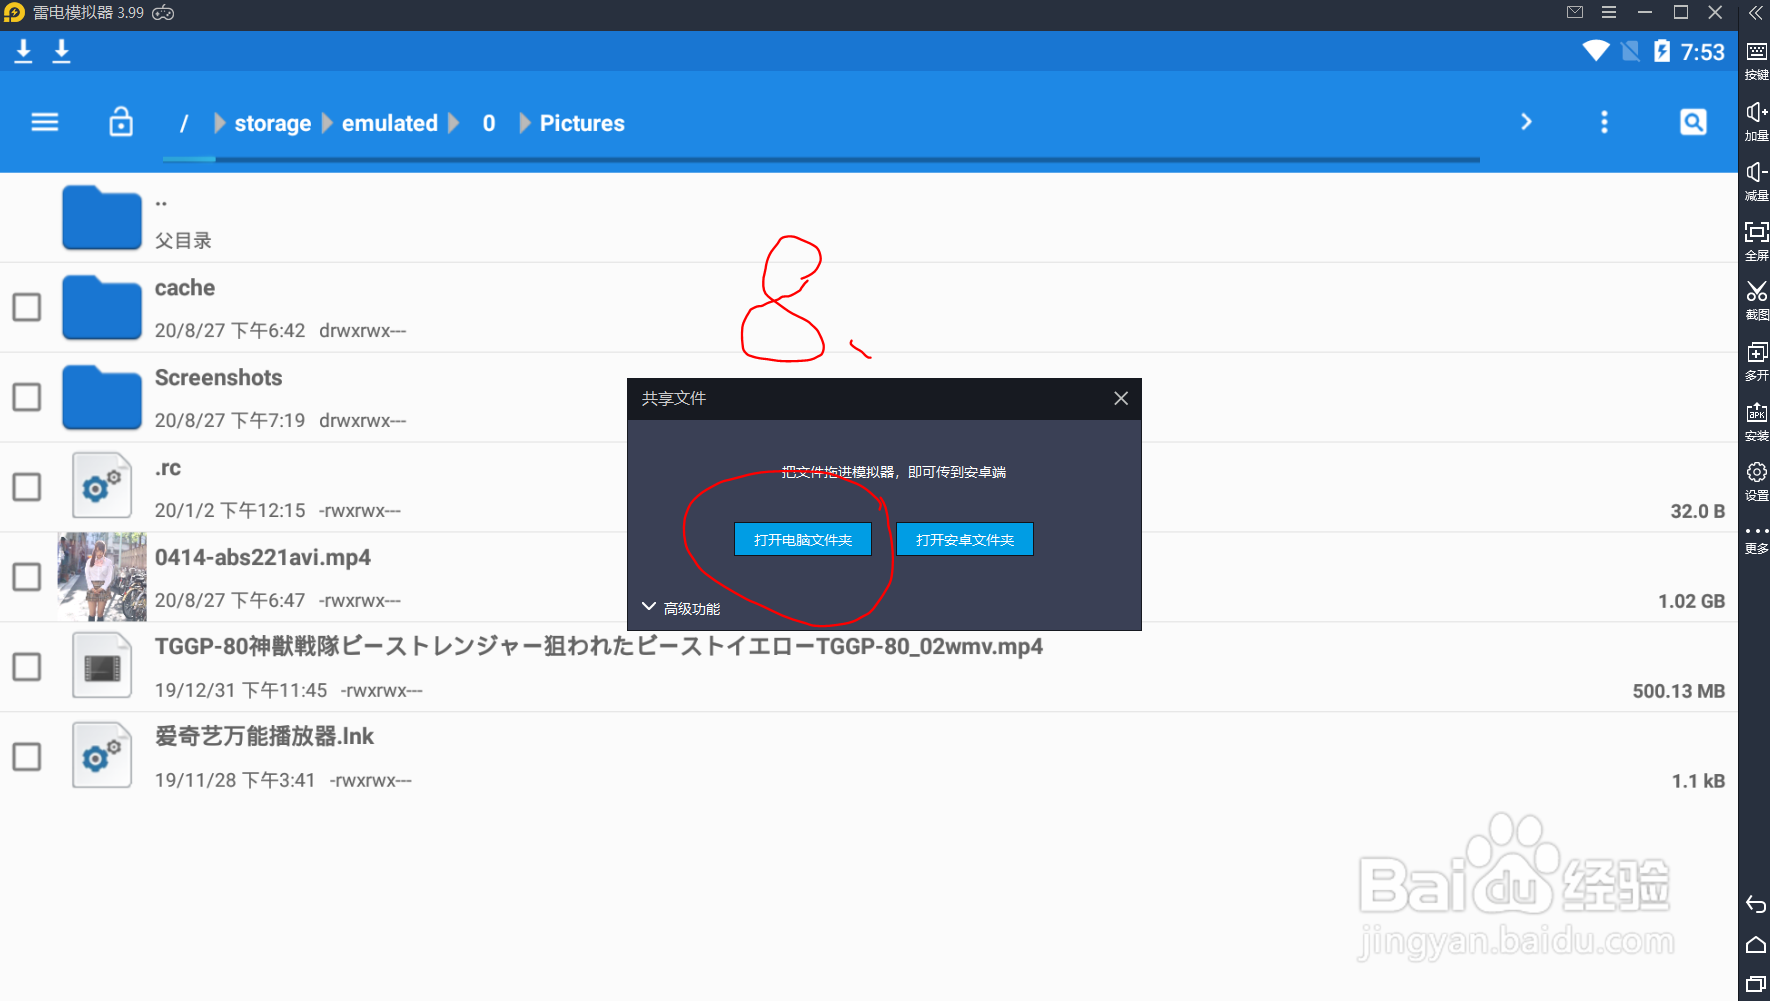Image resolution: width=1770 pixels, height=1001 pixels.
Task: Open the file search icon
Action: click(1693, 122)
